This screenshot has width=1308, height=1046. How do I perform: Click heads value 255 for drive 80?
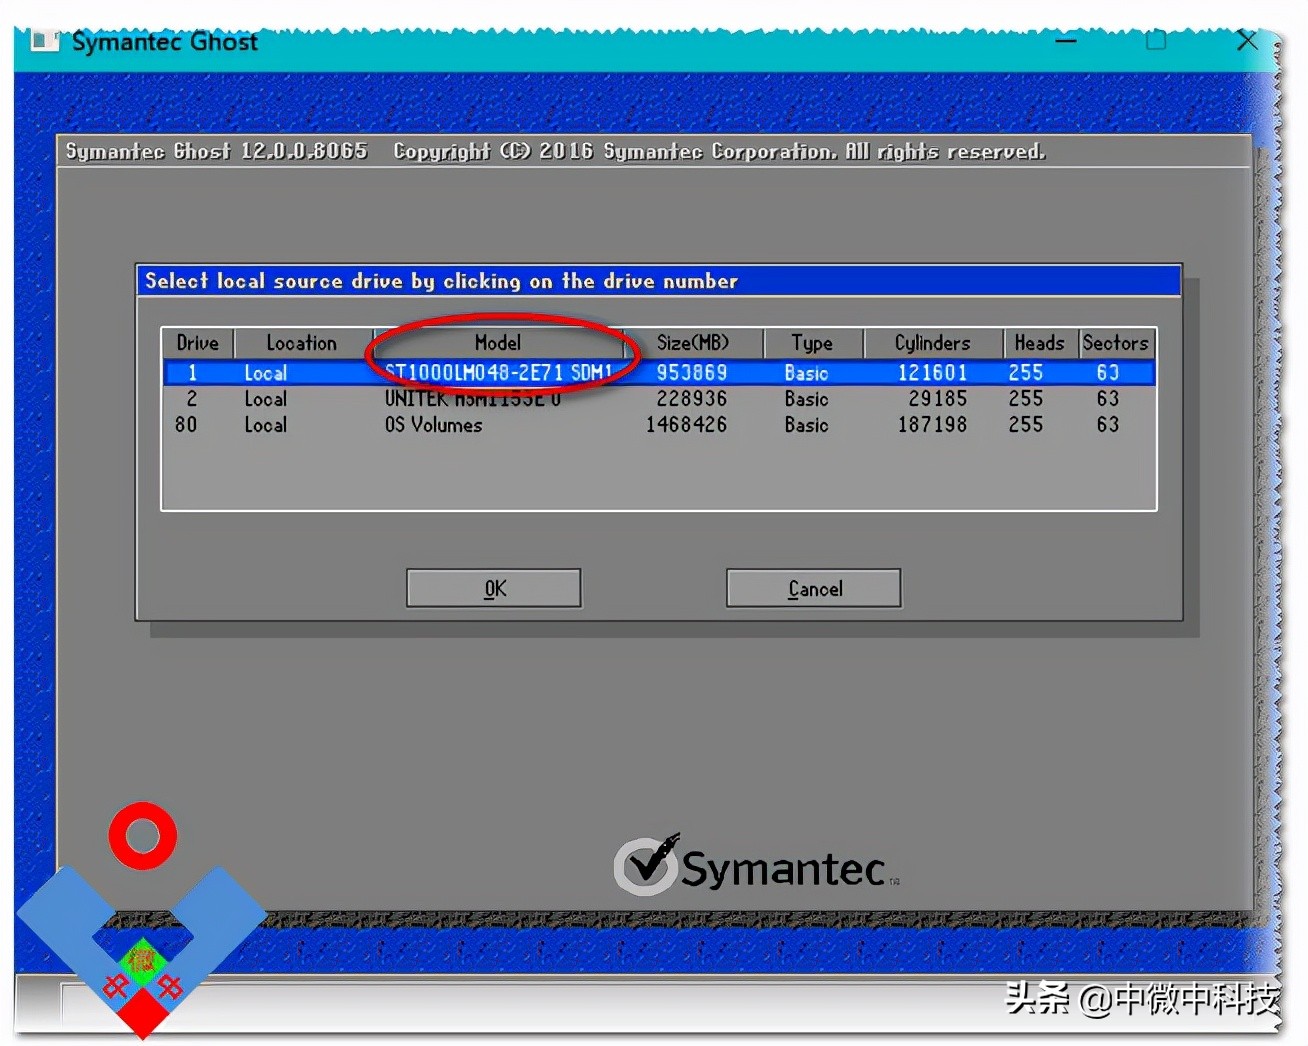(x=1026, y=425)
